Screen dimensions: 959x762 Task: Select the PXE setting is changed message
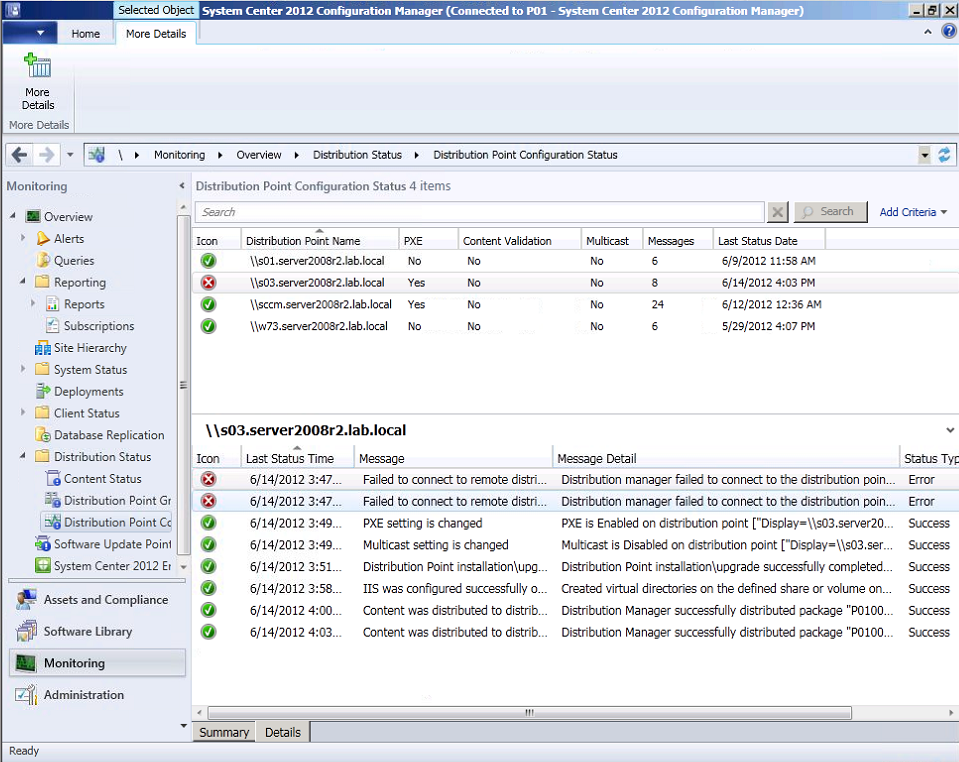click(575, 523)
